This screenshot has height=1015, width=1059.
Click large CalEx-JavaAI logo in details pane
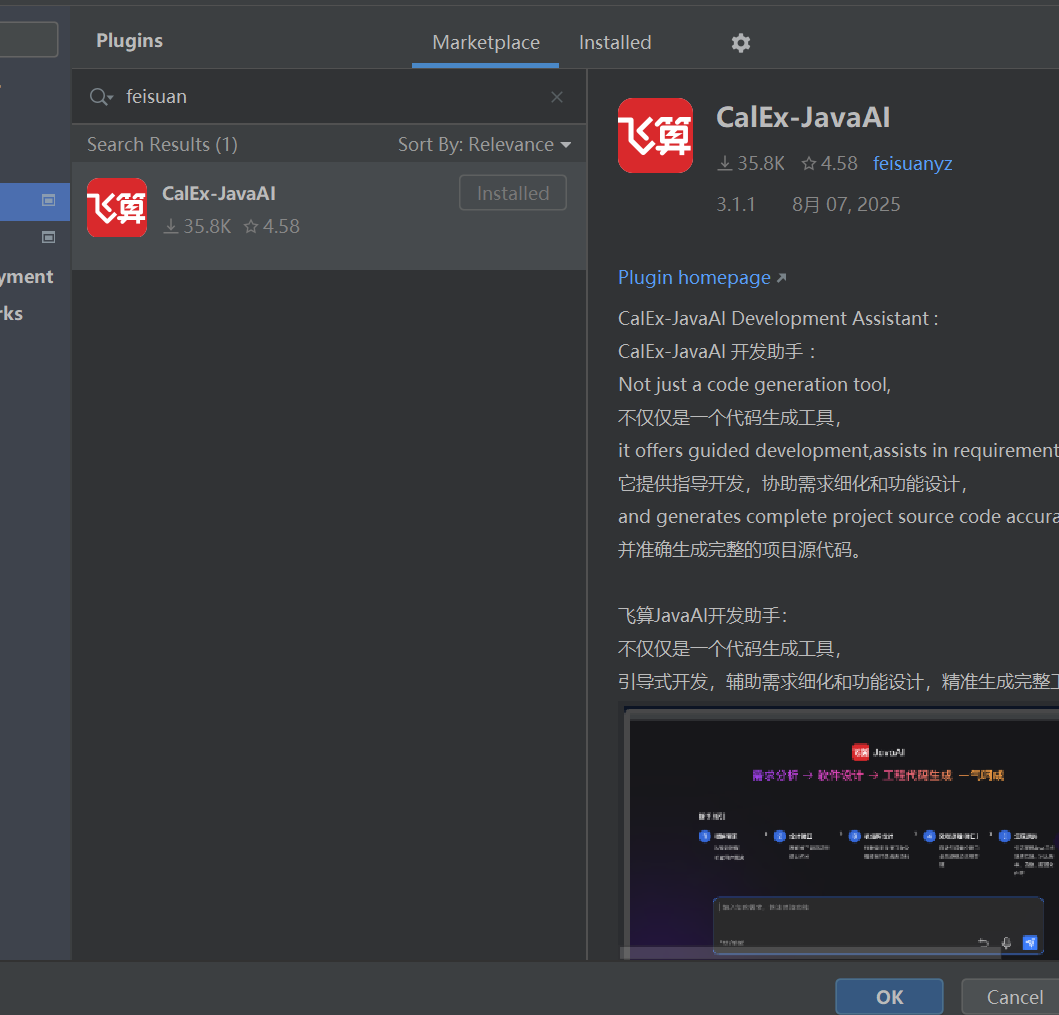click(x=655, y=136)
